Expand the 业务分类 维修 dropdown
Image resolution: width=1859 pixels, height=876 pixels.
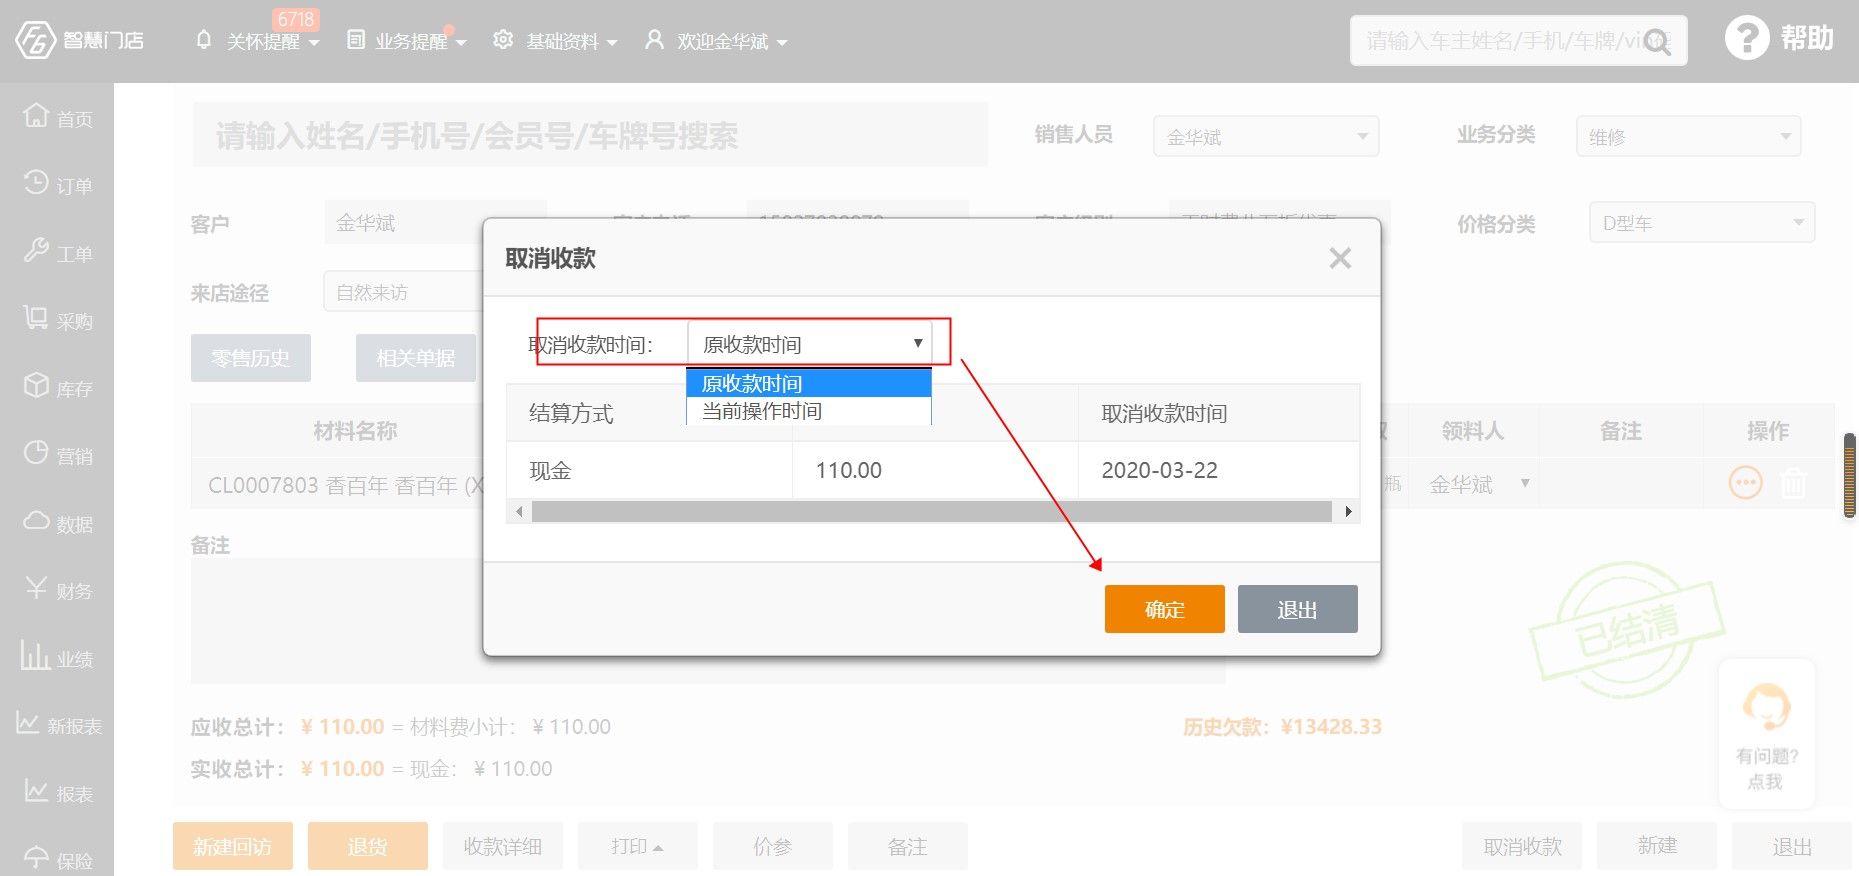tap(1688, 136)
